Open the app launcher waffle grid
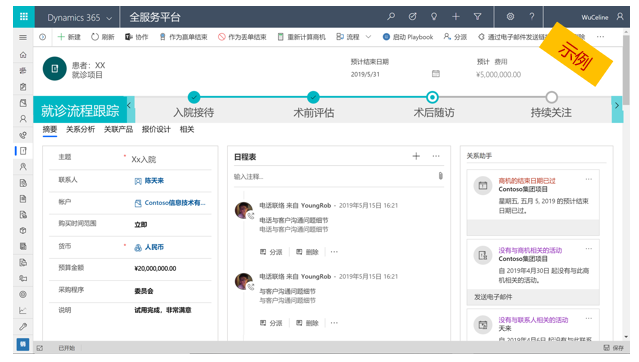This screenshot has height=362, width=639. (24, 17)
